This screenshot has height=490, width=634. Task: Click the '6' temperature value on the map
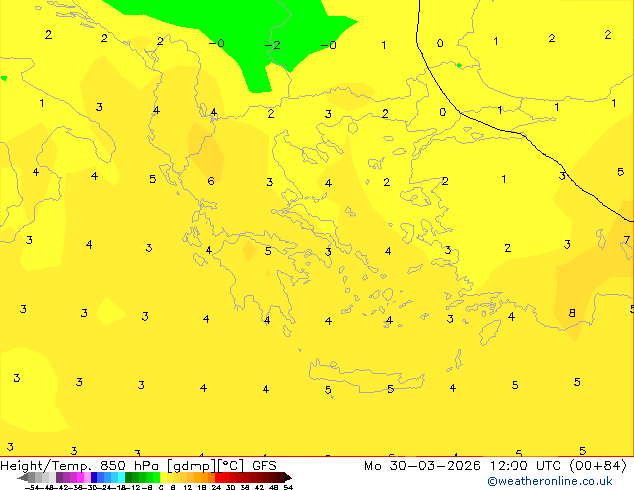[x=211, y=181]
